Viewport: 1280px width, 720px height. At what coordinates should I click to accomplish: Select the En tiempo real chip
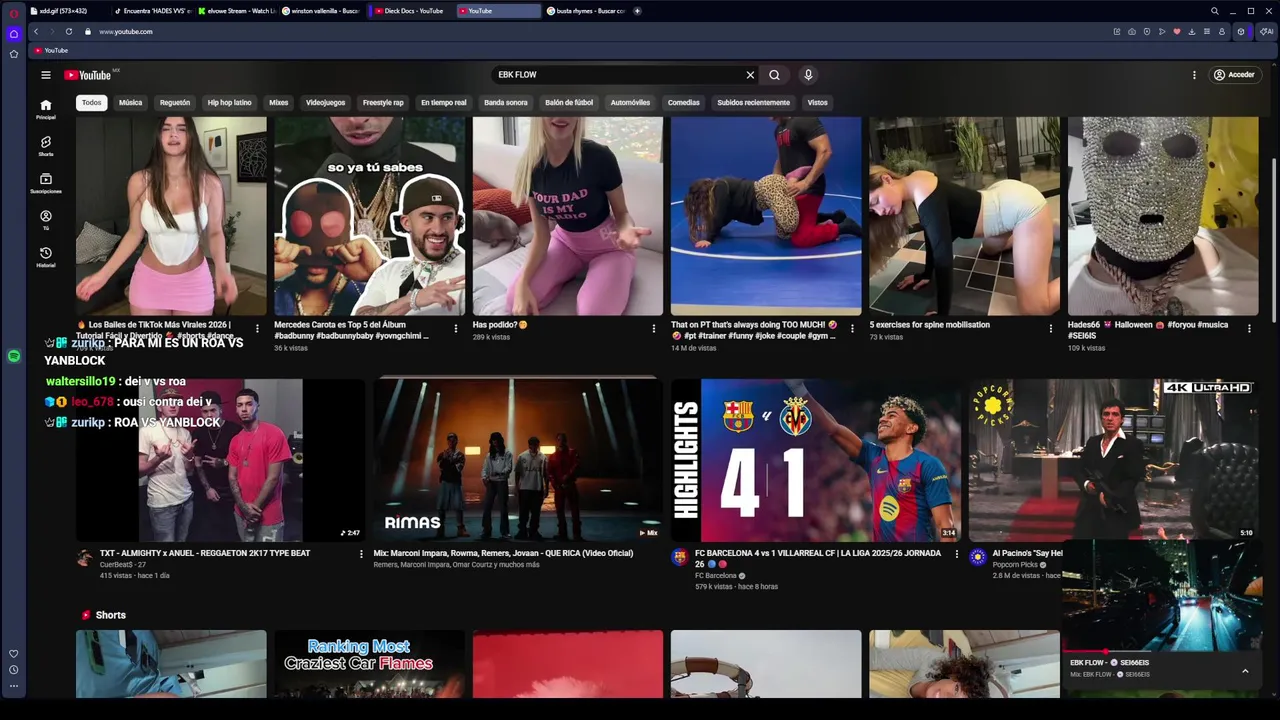click(443, 102)
